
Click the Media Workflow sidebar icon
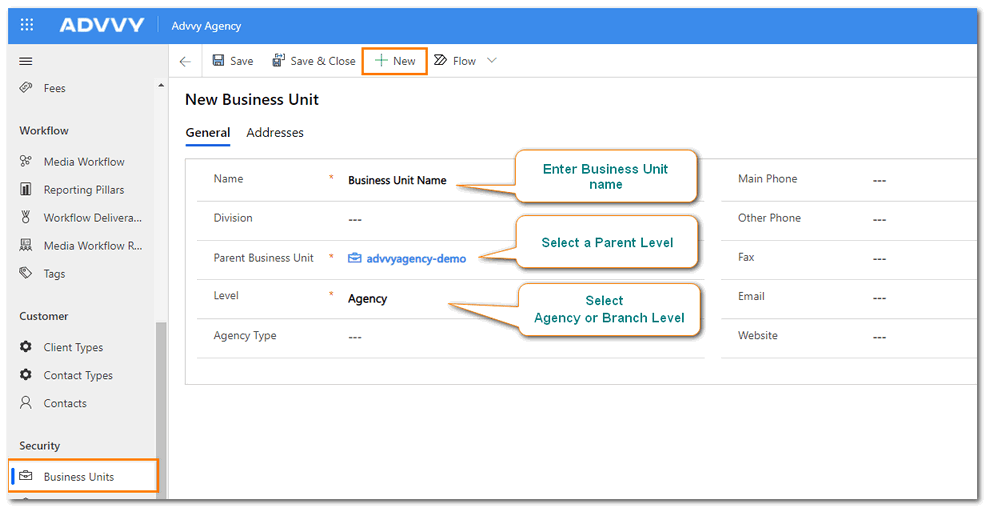[26, 162]
